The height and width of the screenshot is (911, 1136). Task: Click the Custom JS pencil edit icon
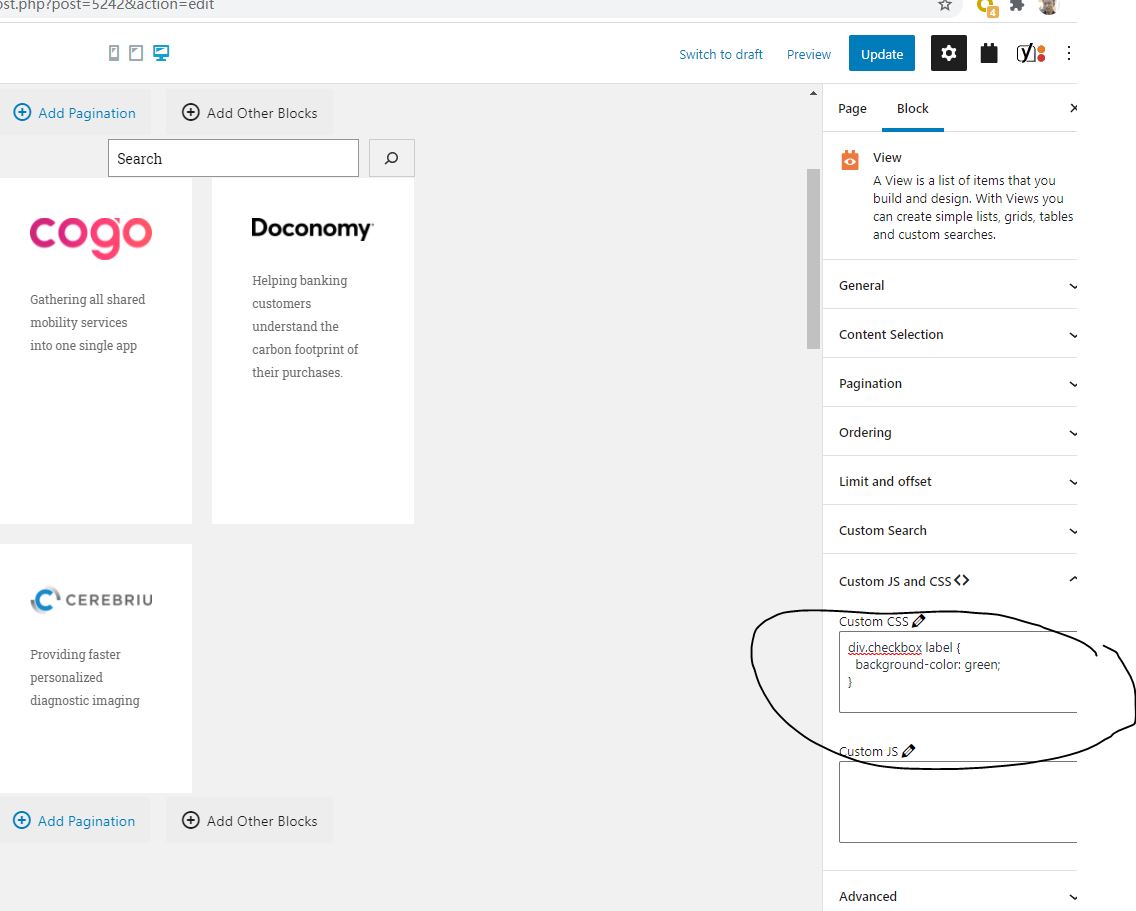pos(908,750)
